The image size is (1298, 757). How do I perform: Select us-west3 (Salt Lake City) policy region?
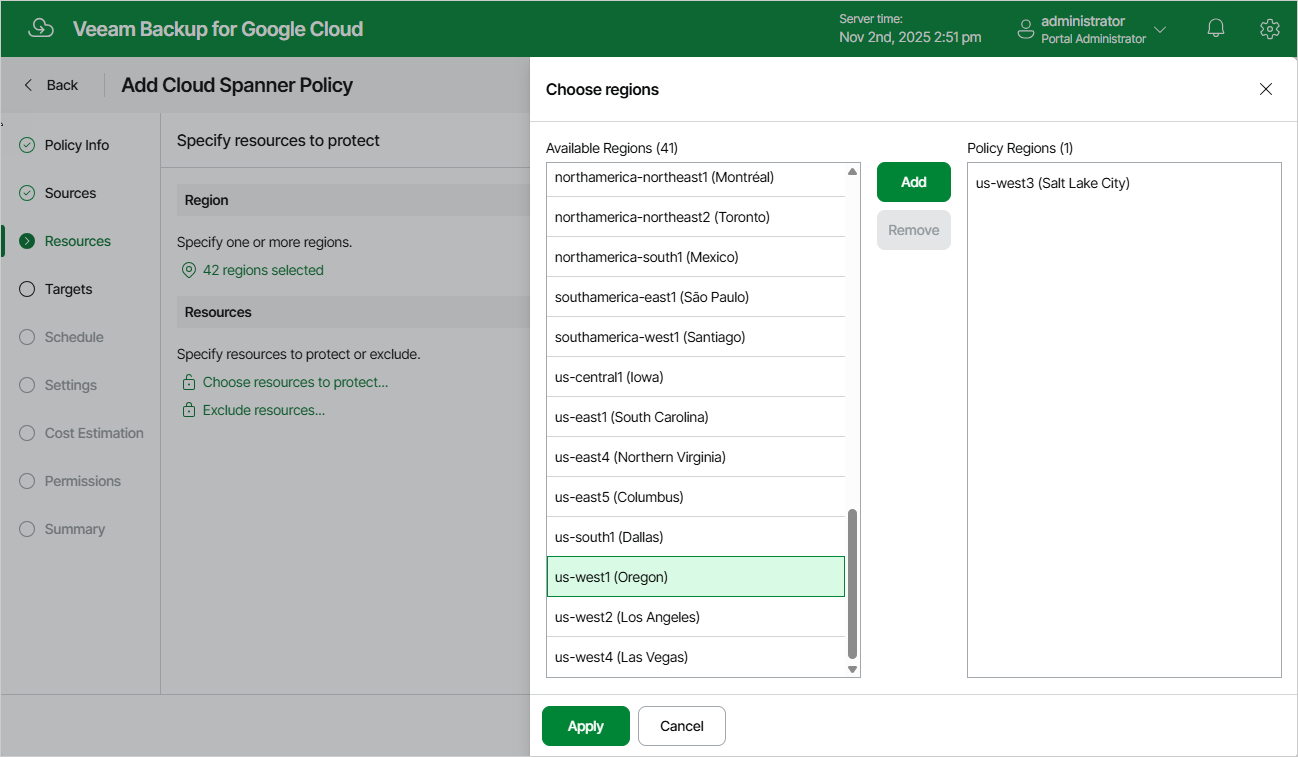tap(1124, 183)
